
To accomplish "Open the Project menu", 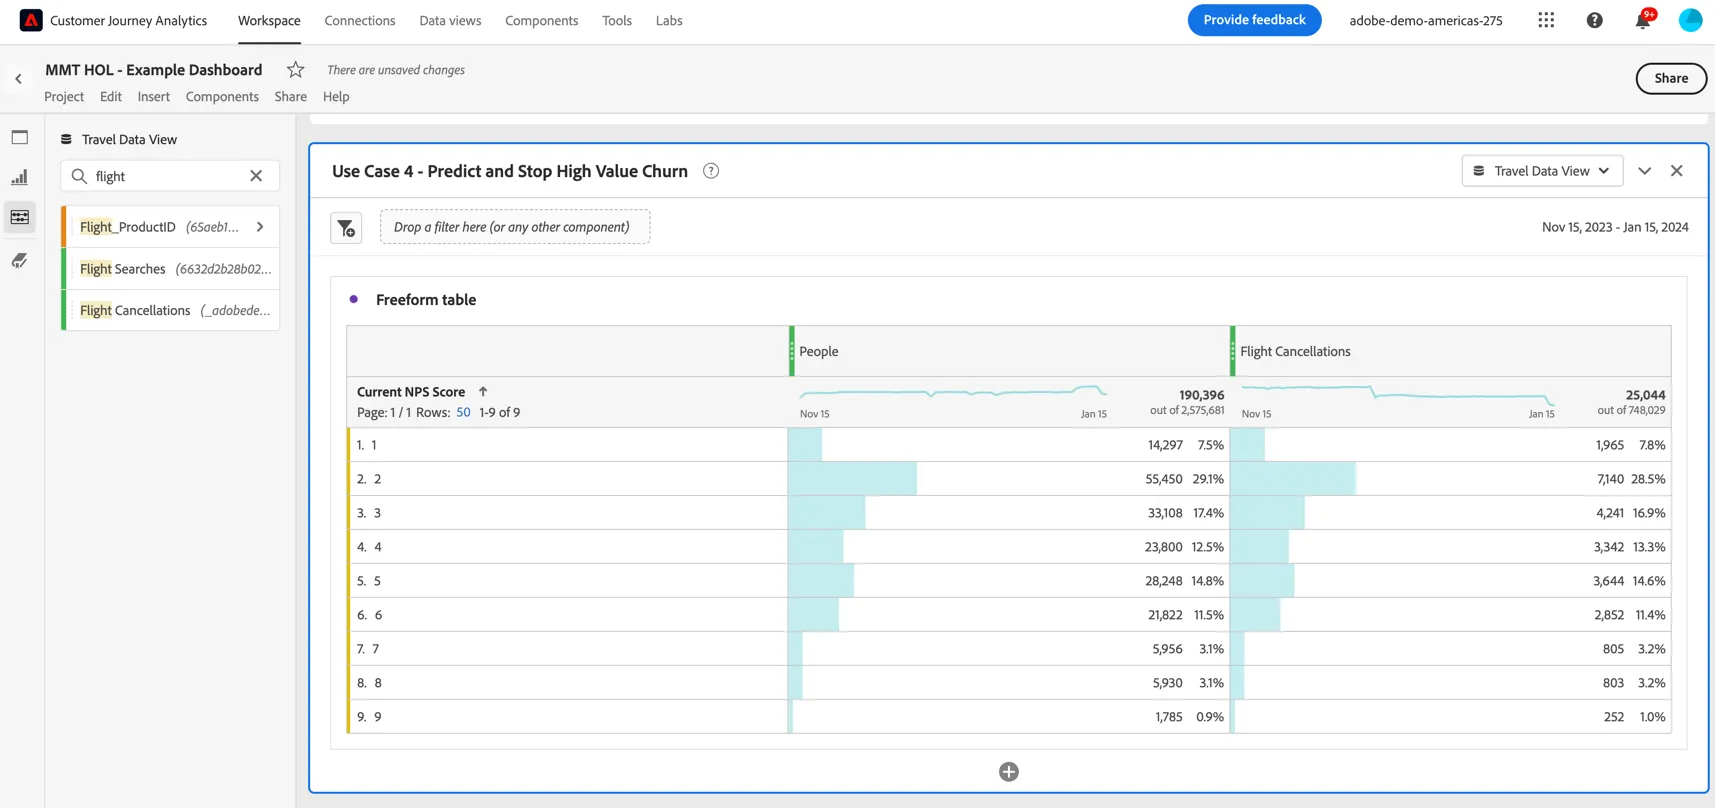I will point(64,97).
